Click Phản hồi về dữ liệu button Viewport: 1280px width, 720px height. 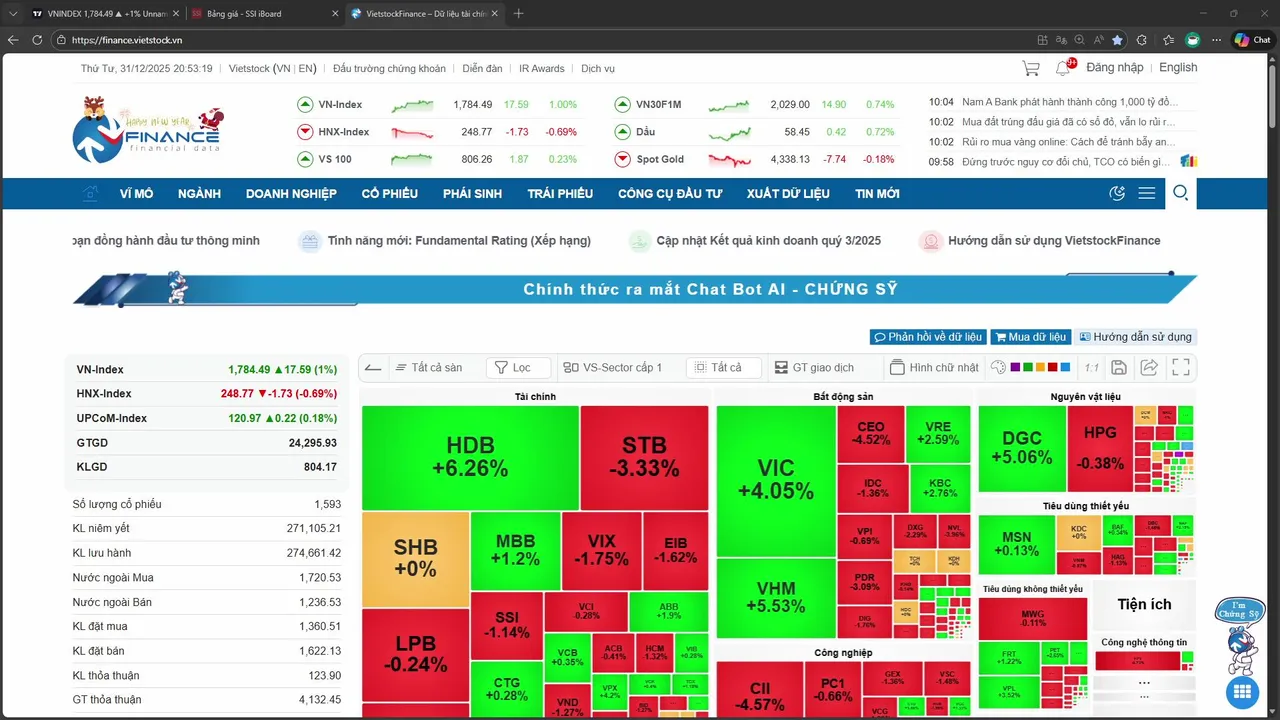point(927,338)
